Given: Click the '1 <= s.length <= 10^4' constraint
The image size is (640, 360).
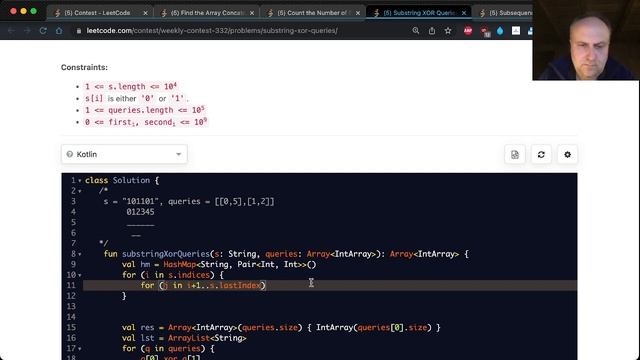Looking at the screenshot, I should (x=131, y=87).
